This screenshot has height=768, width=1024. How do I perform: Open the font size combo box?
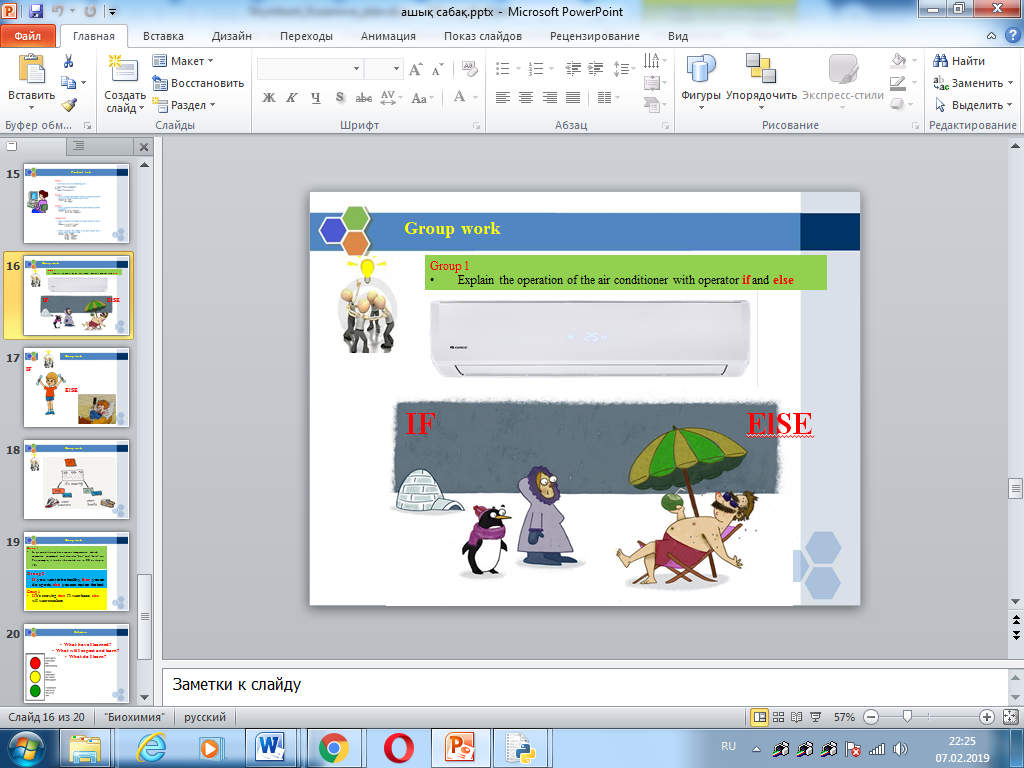pos(383,68)
